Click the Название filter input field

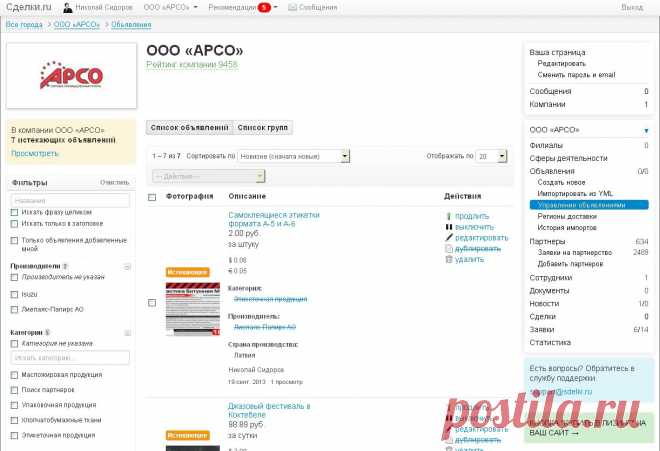(70, 201)
